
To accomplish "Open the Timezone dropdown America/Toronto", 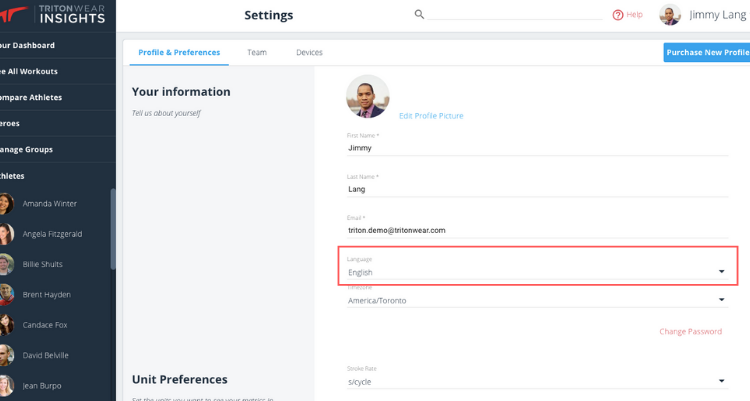I will coord(537,300).
